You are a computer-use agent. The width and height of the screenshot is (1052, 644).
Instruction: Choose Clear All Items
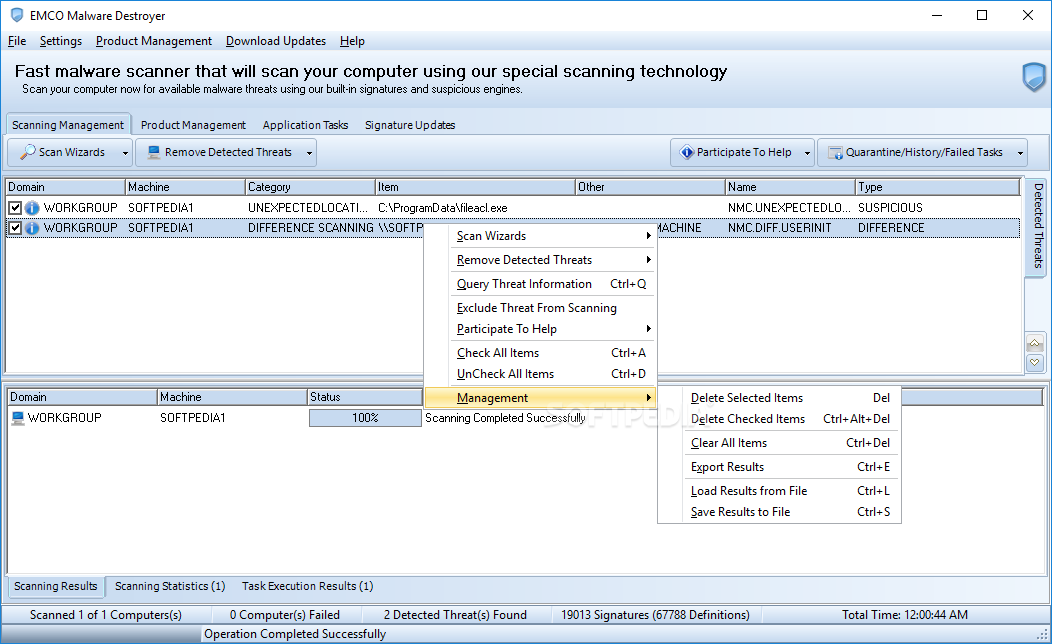pyautogui.click(x=779, y=443)
